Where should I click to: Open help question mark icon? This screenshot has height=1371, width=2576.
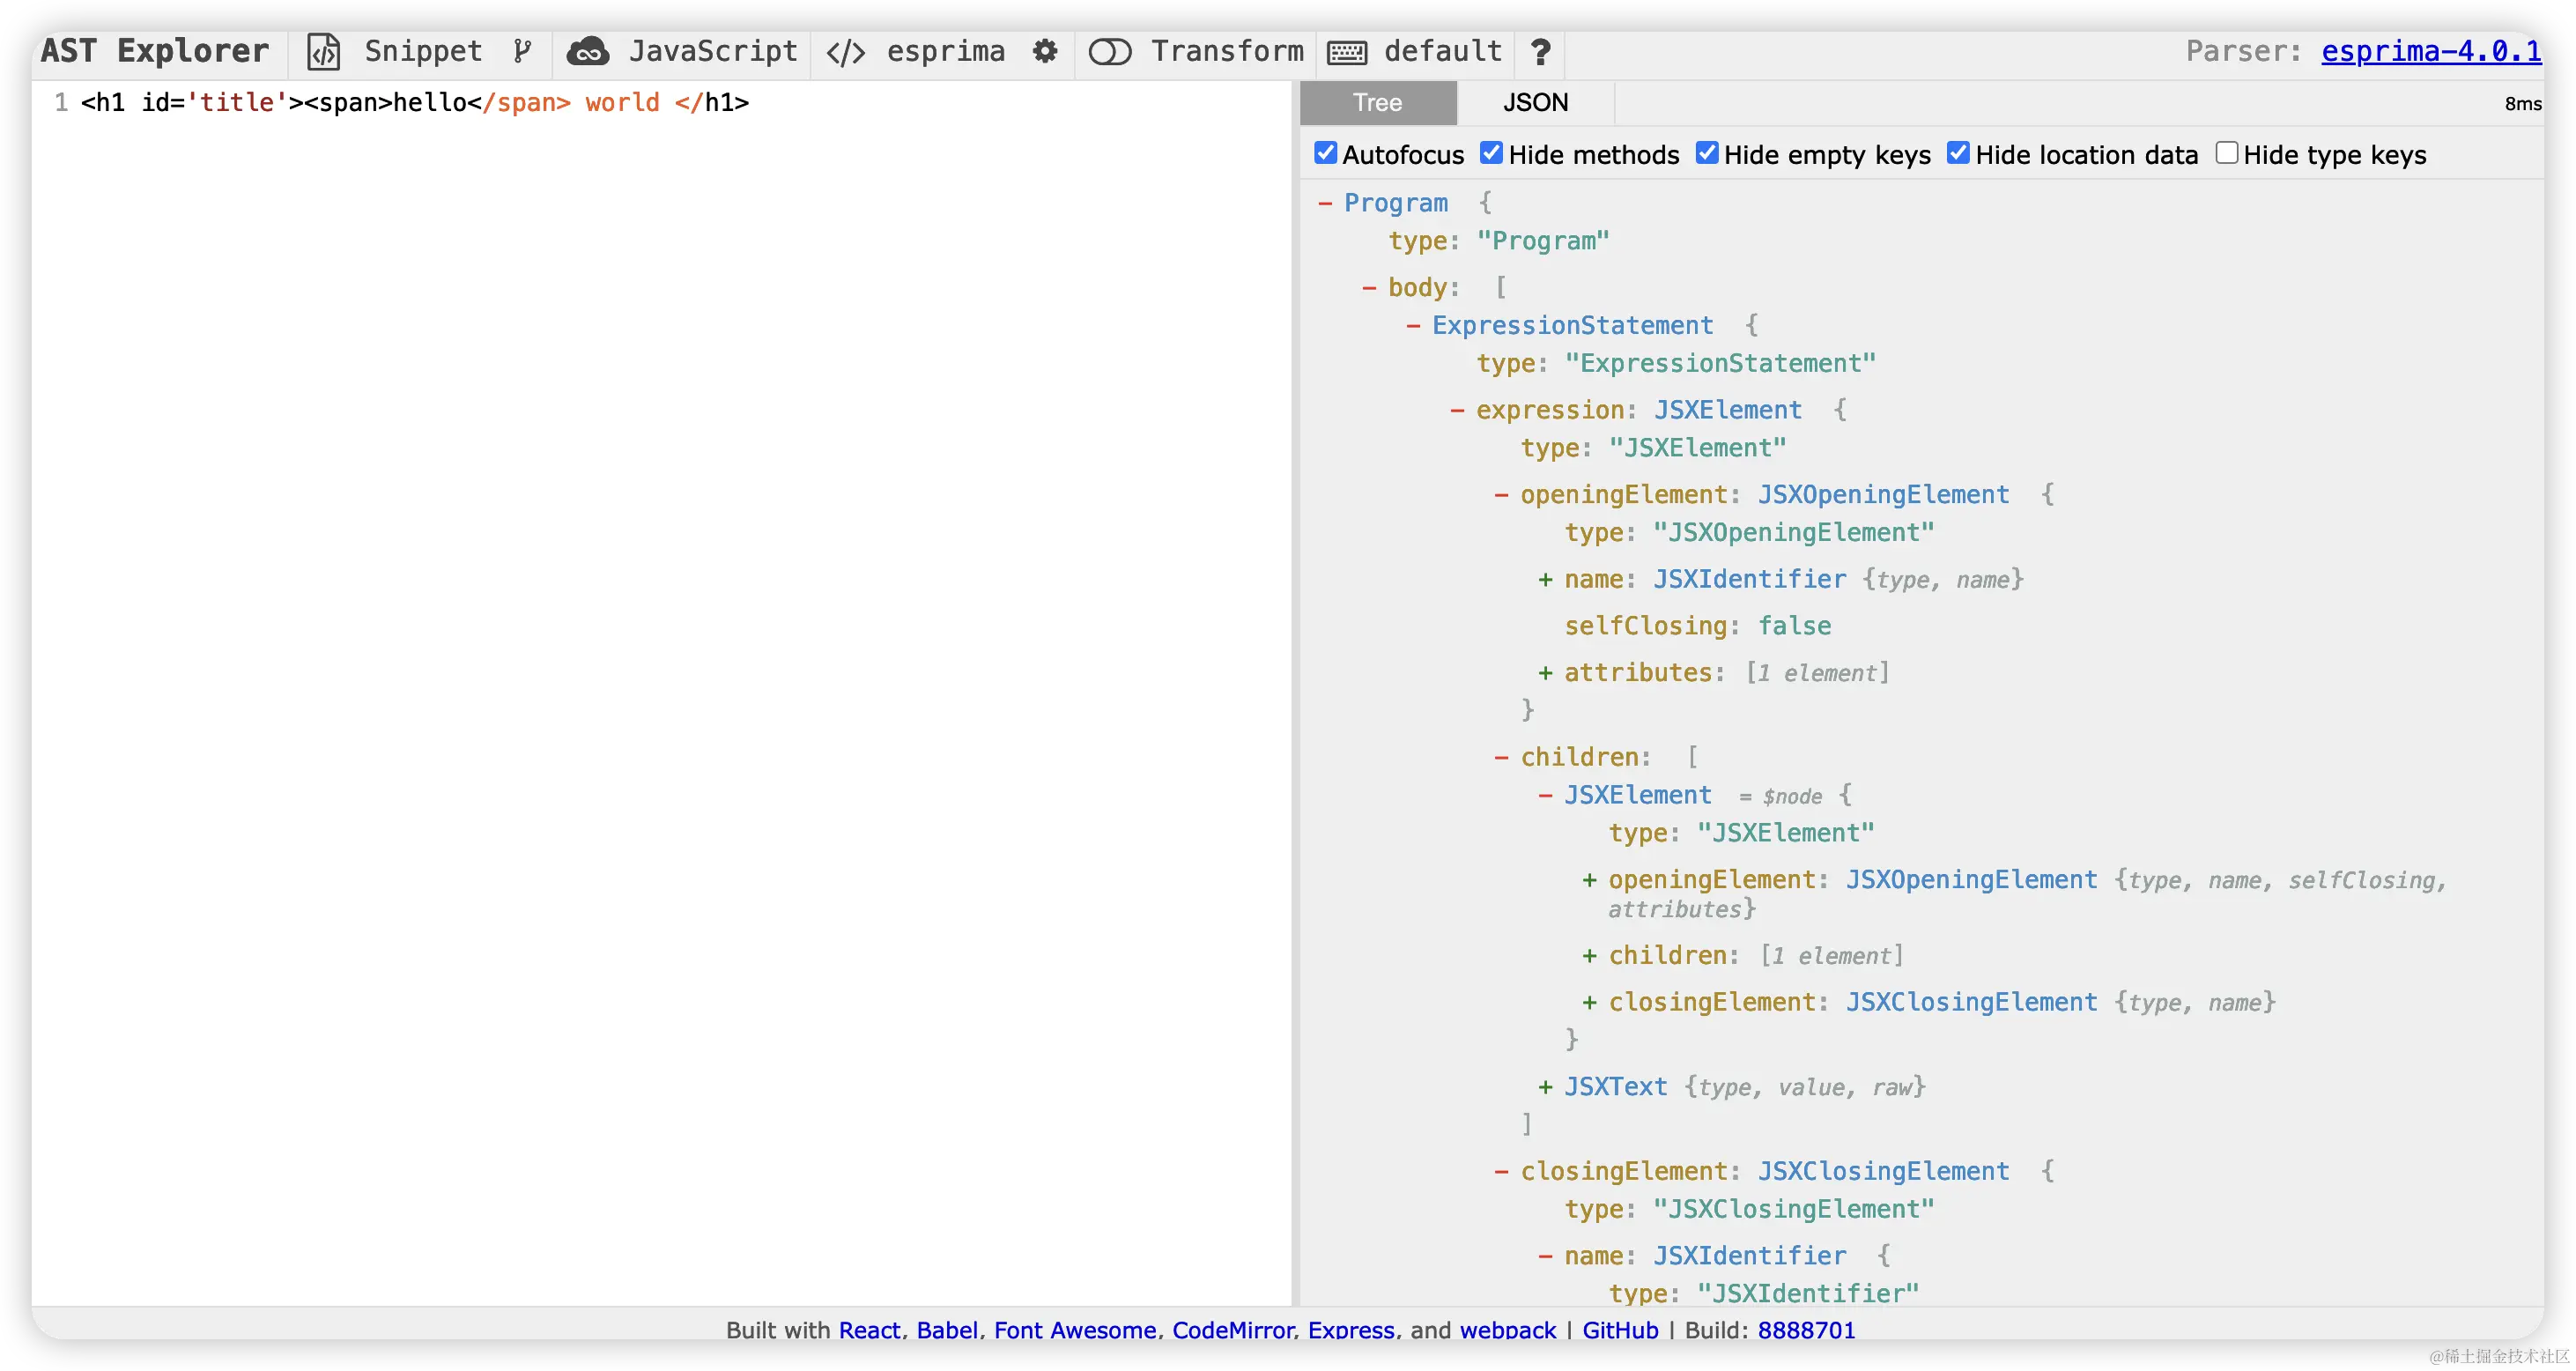(x=1540, y=52)
